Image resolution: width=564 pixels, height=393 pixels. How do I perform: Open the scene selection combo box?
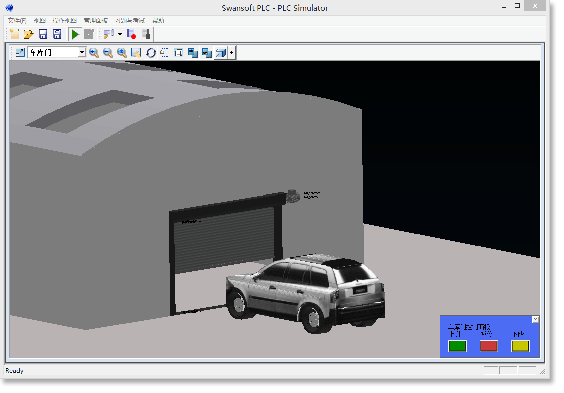[x=57, y=52]
